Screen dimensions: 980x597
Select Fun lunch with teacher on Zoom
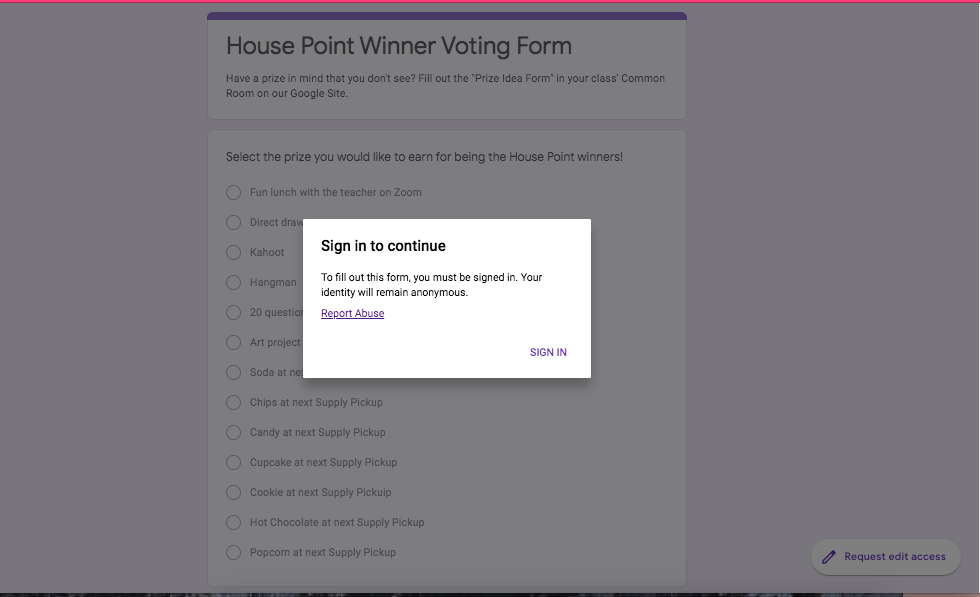[x=234, y=192]
